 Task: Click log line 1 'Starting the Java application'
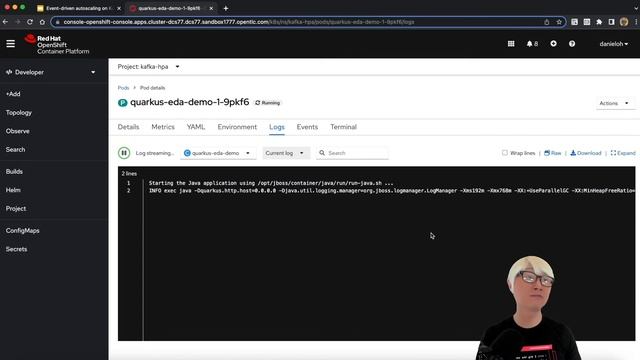pyautogui.click(x=271, y=183)
